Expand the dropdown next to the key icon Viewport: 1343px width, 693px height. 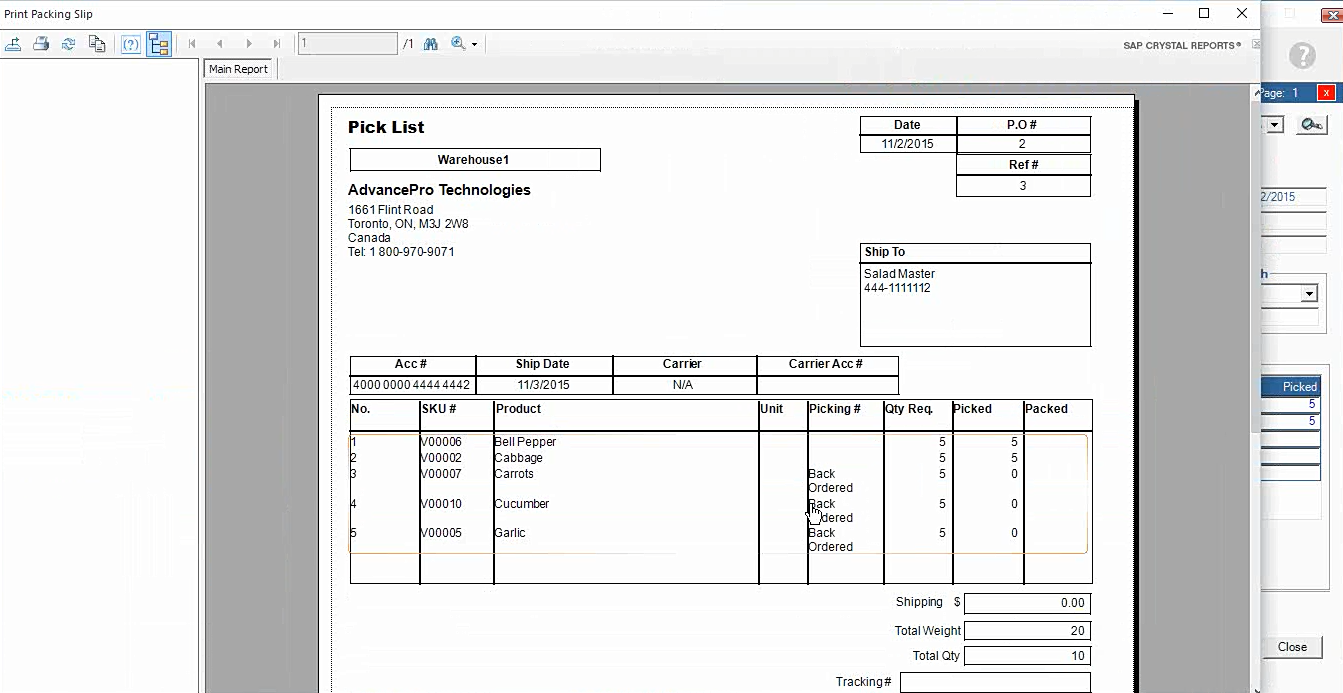[x=1275, y=125]
